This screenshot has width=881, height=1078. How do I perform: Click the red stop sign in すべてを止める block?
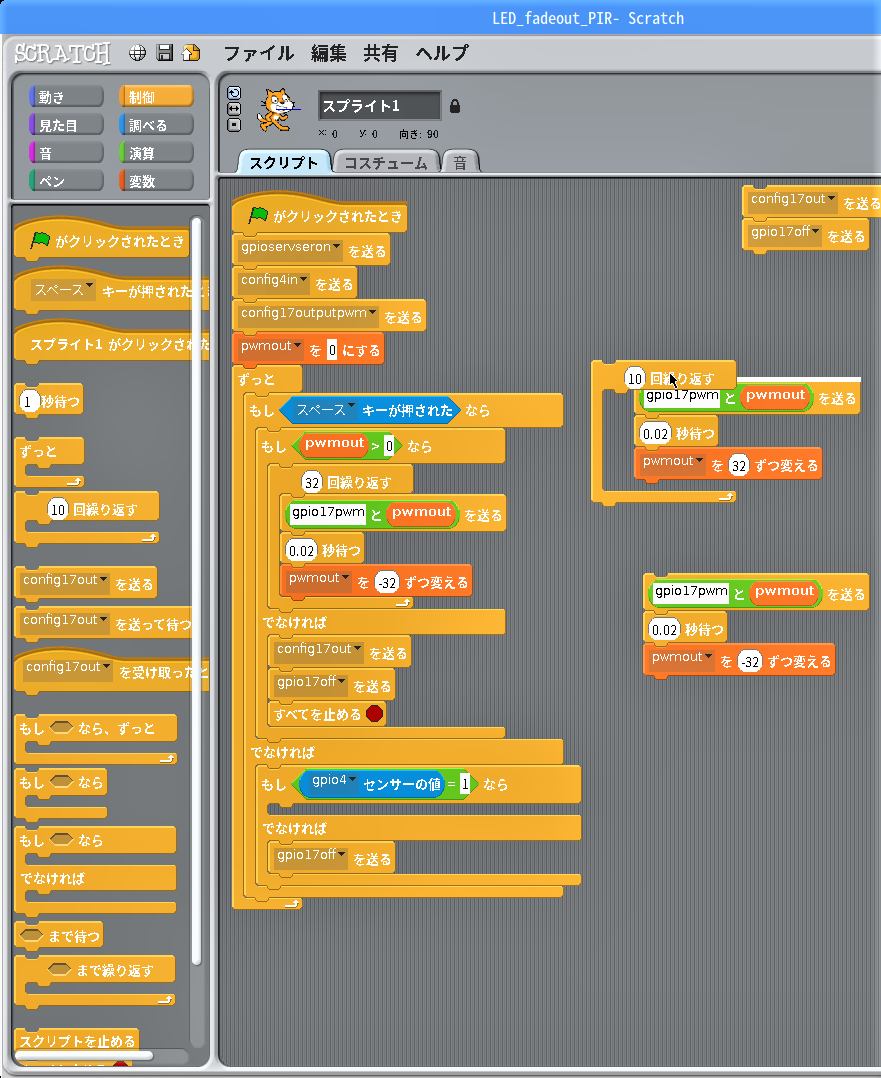375,714
